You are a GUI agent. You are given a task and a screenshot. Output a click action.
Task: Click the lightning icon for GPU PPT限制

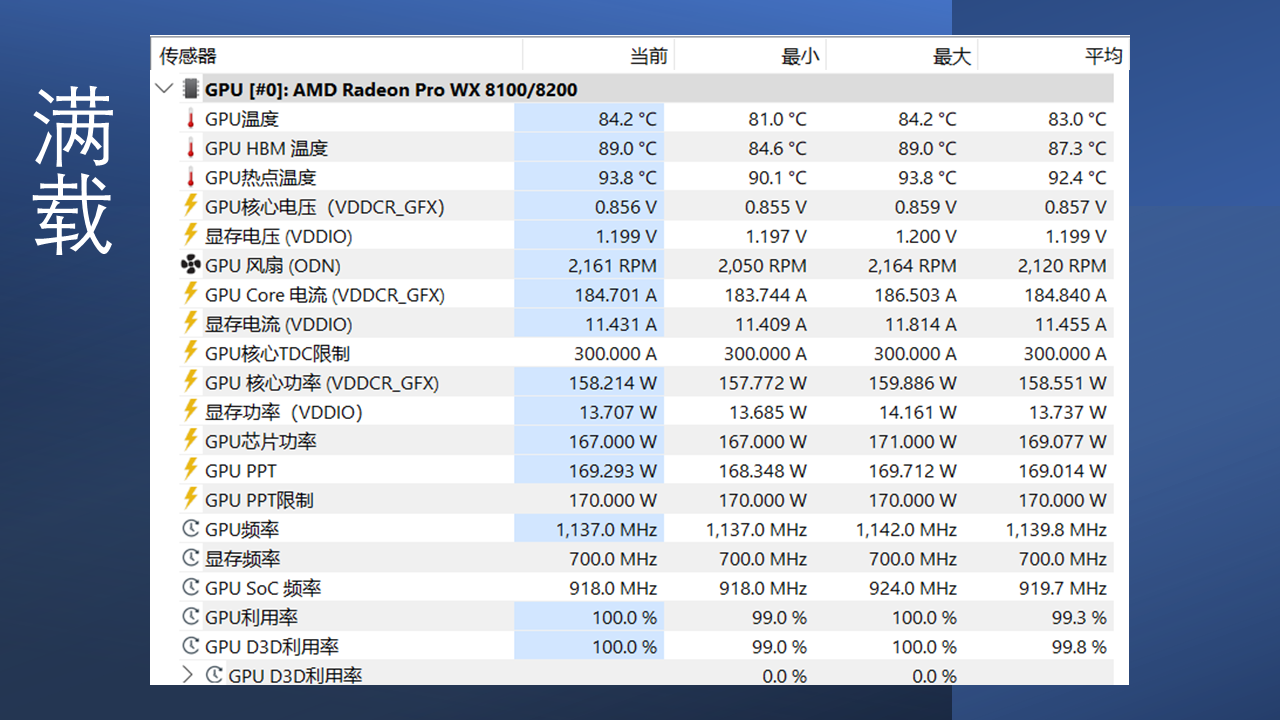coord(190,499)
